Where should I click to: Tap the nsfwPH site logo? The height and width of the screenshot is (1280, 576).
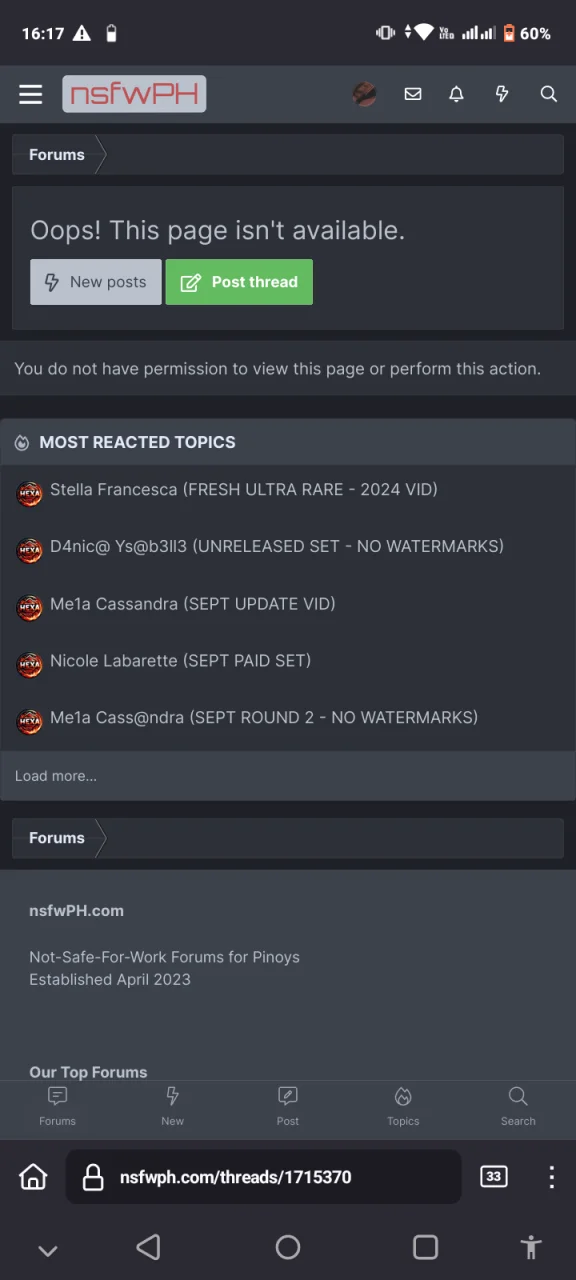[134, 94]
